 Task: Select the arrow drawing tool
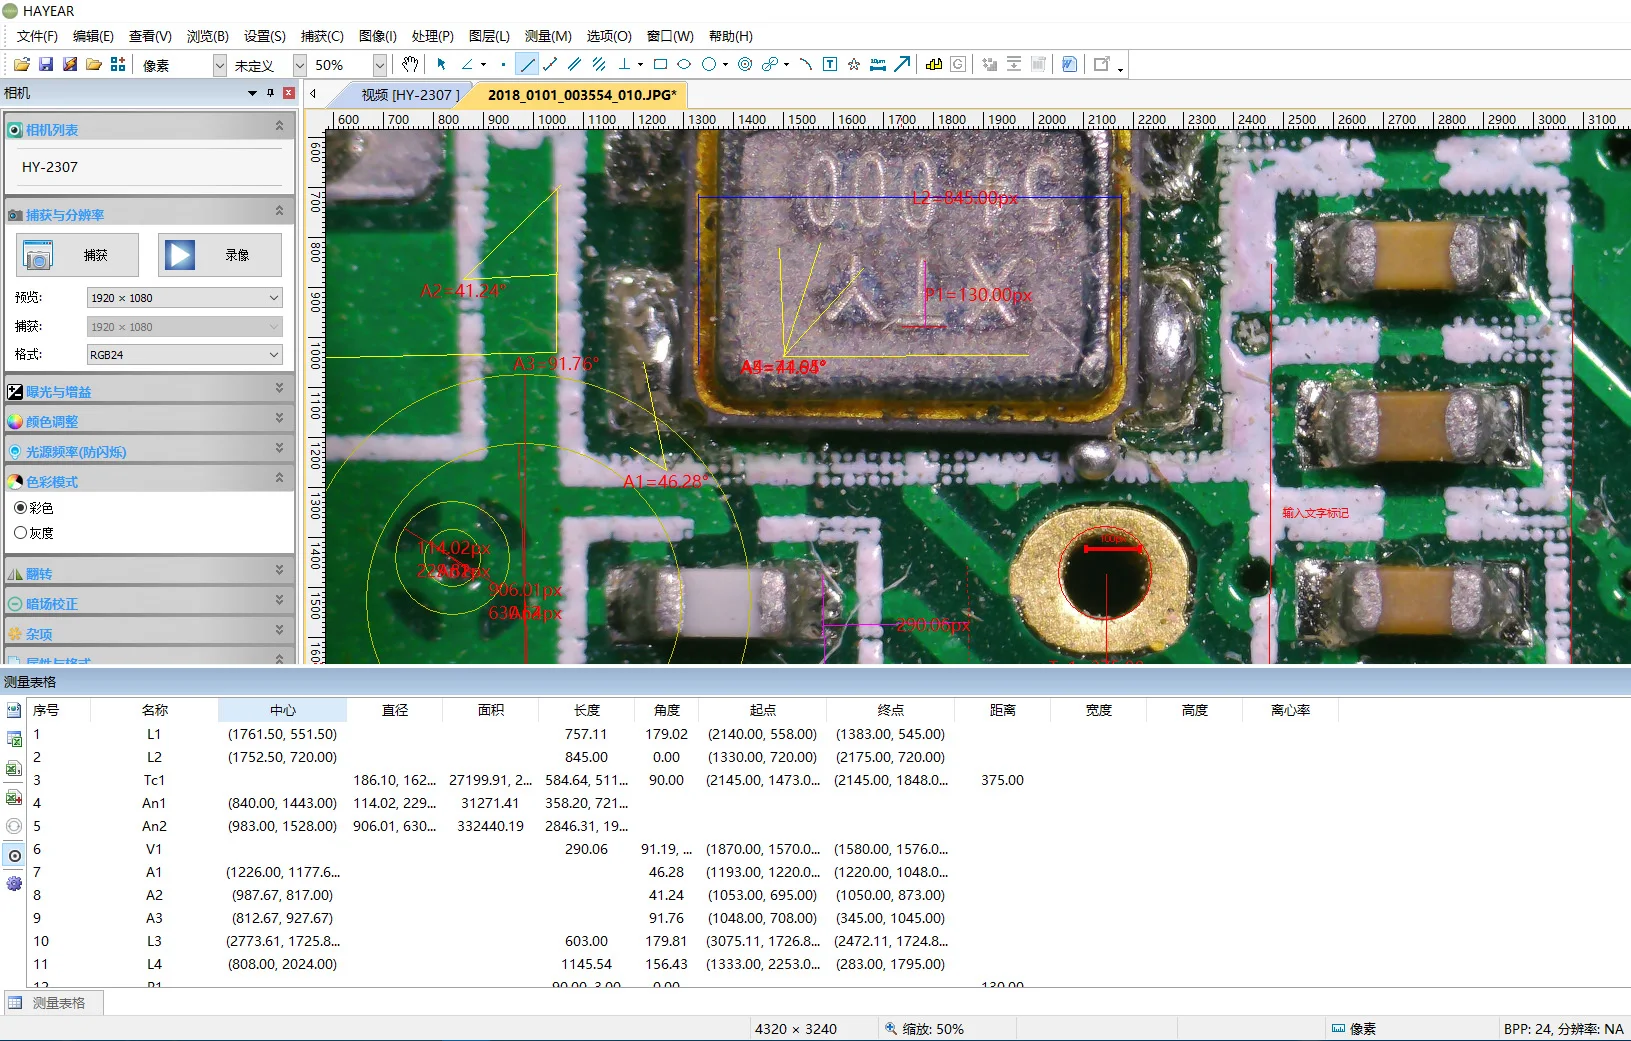pos(902,64)
